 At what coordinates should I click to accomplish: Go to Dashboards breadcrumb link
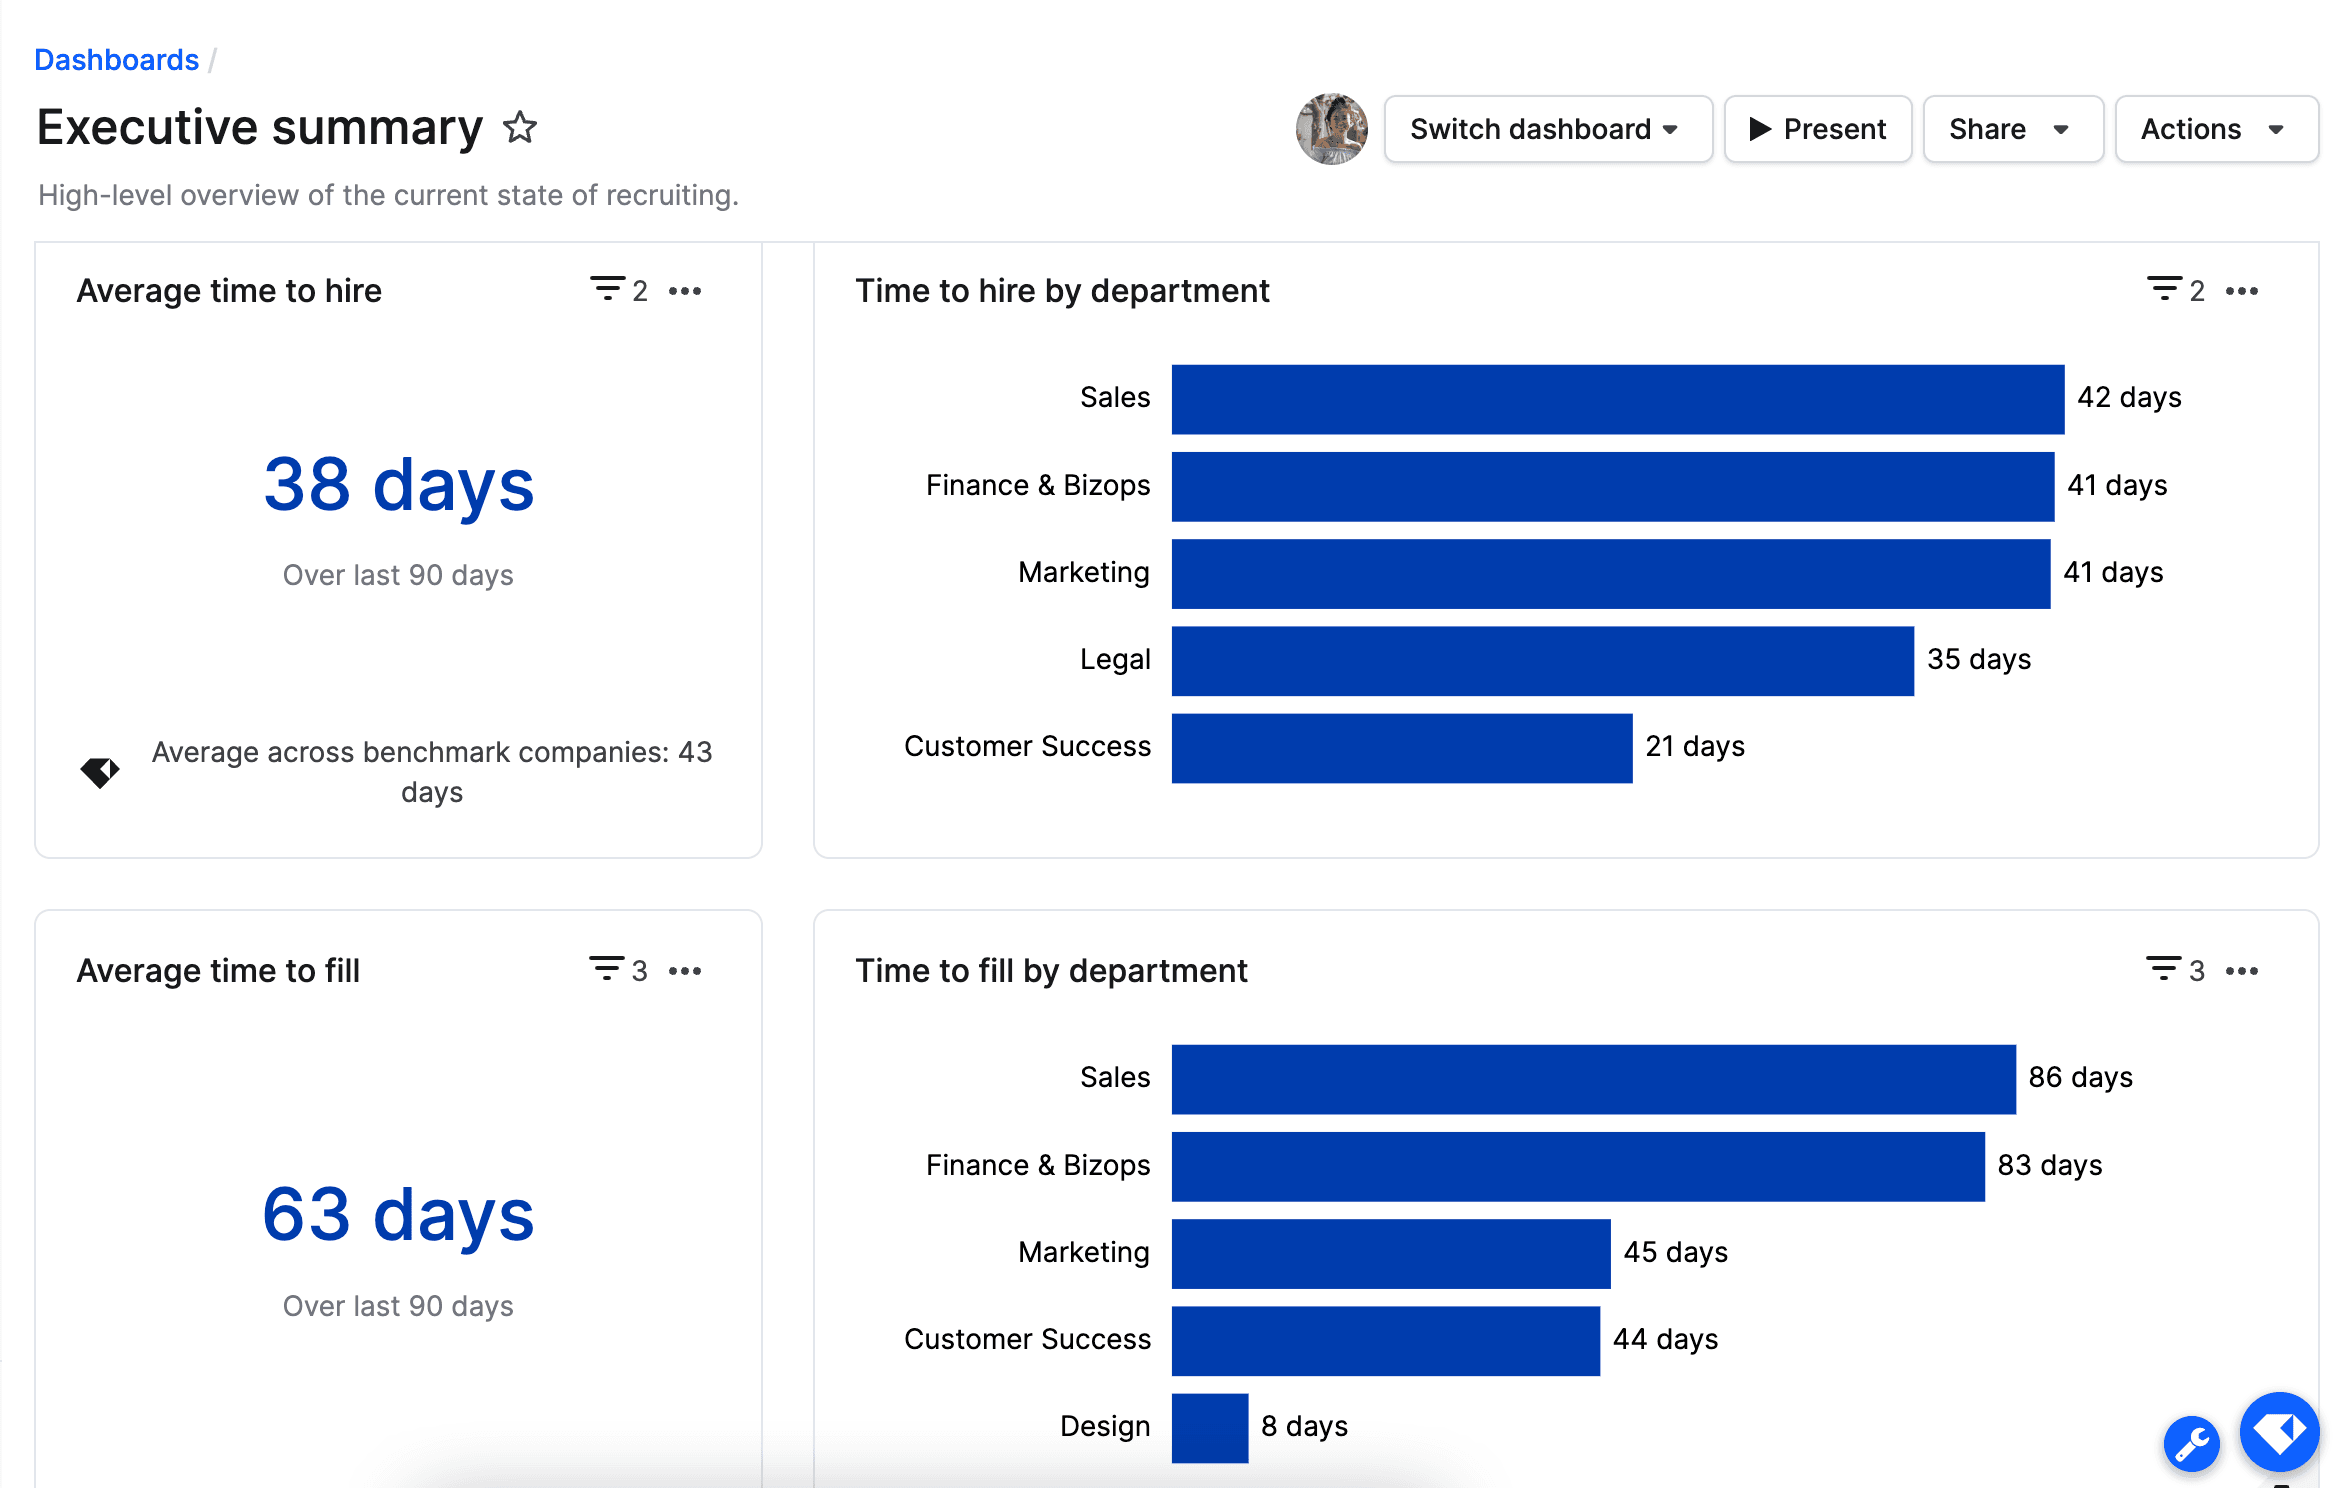pos(116,60)
